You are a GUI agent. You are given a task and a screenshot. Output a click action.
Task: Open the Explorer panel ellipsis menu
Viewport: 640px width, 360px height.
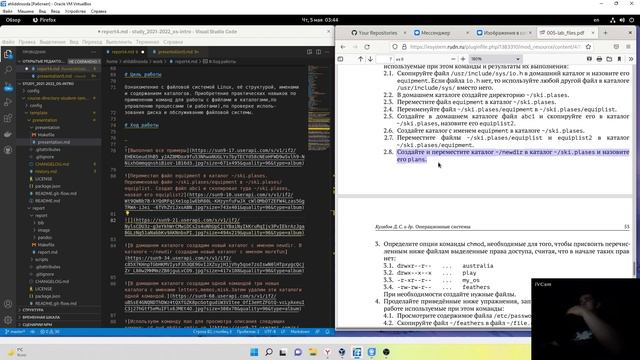(x=93, y=52)
